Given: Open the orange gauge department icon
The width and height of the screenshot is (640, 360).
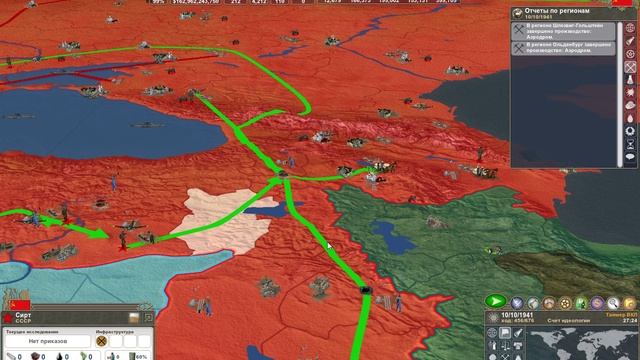Looking at the screenshot, I should (549, 303).
